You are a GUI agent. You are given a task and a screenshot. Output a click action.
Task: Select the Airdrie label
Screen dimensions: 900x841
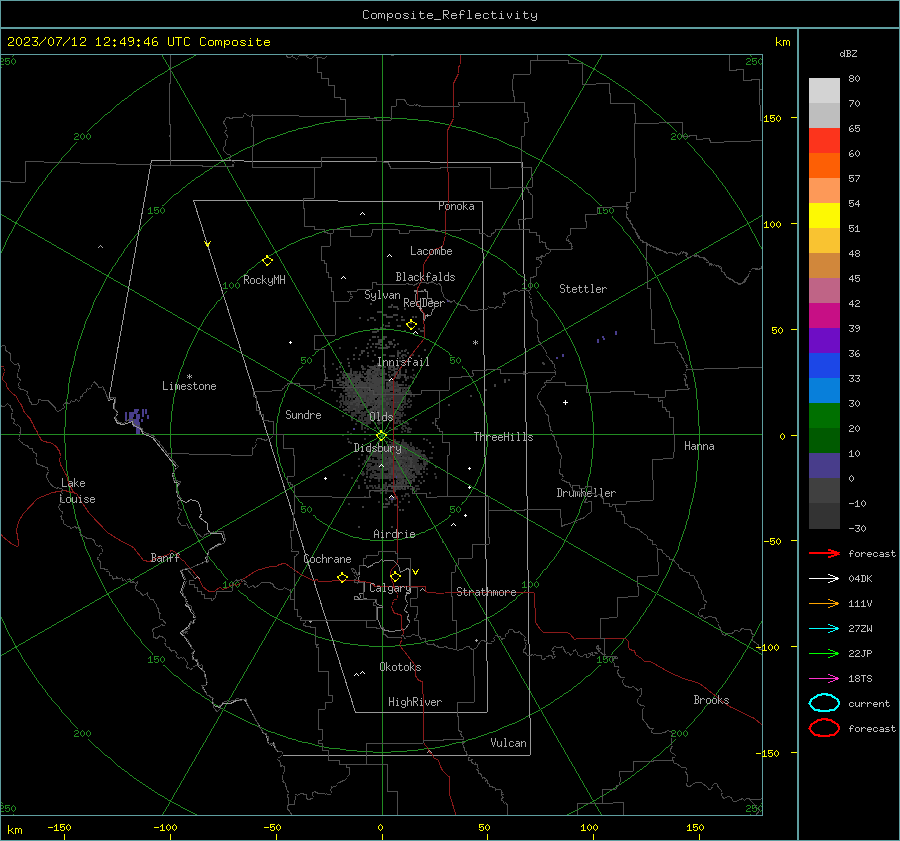coord(394,534)
